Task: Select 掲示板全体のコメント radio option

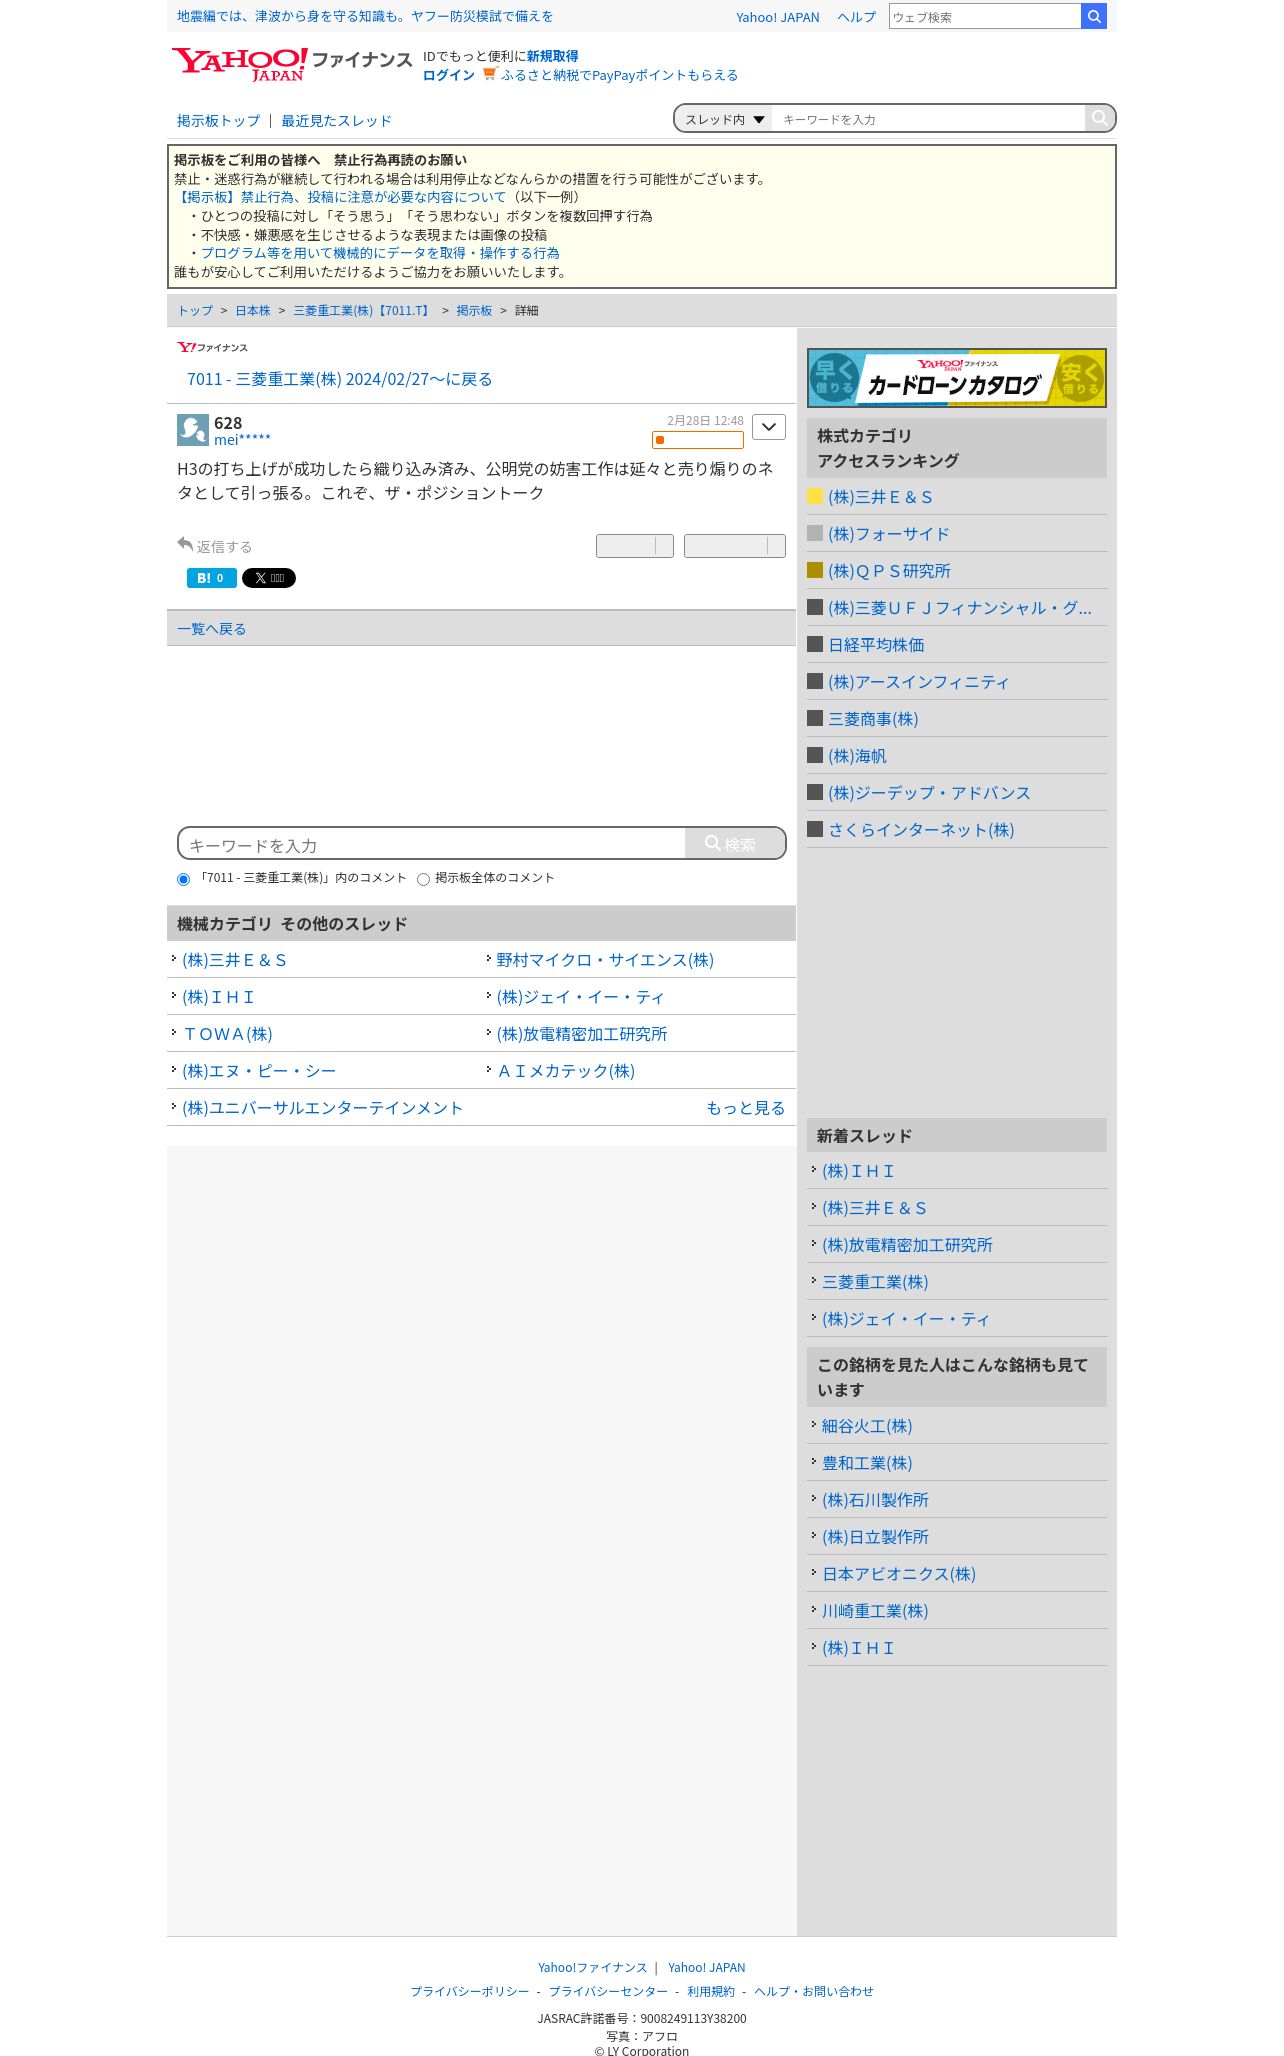Action: [423, 879]
